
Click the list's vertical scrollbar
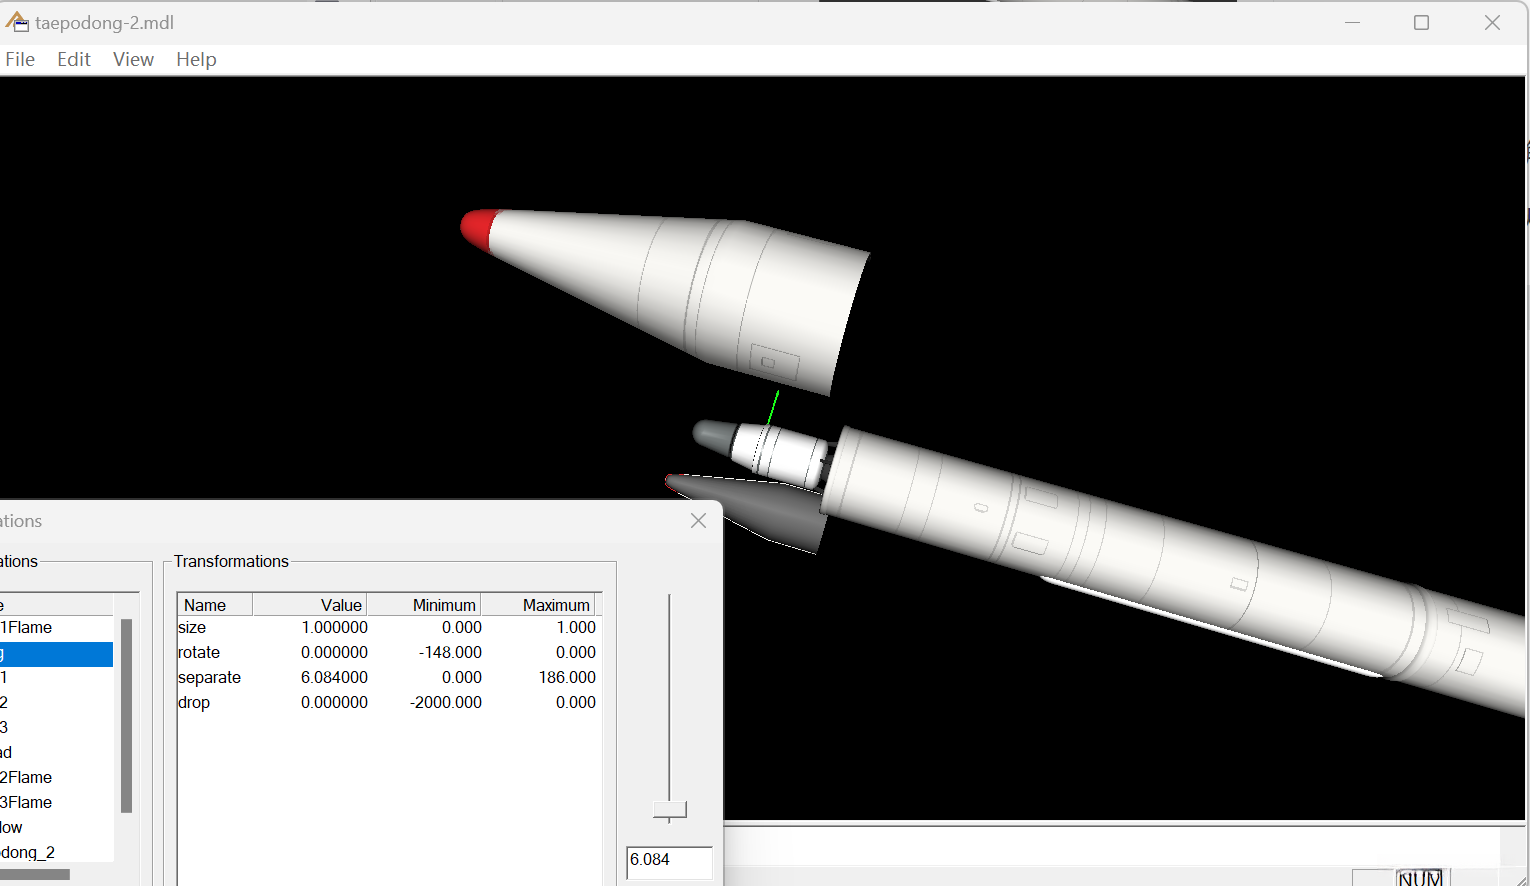tap(126, 715)
